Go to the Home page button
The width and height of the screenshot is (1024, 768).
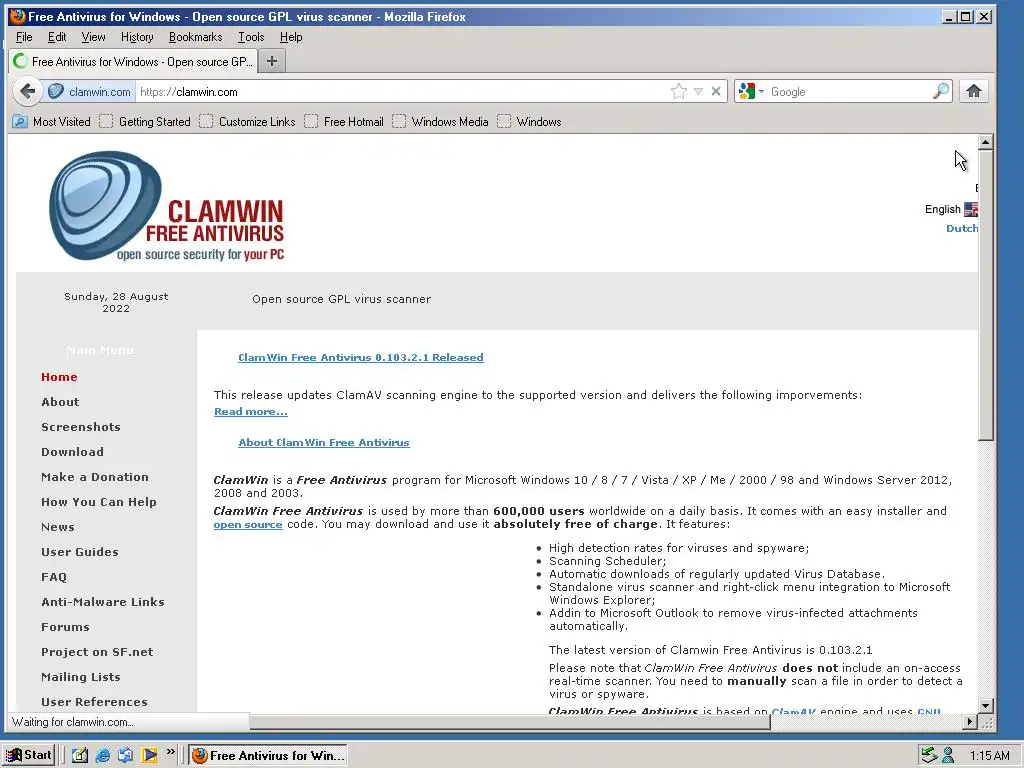click(974, 91)
